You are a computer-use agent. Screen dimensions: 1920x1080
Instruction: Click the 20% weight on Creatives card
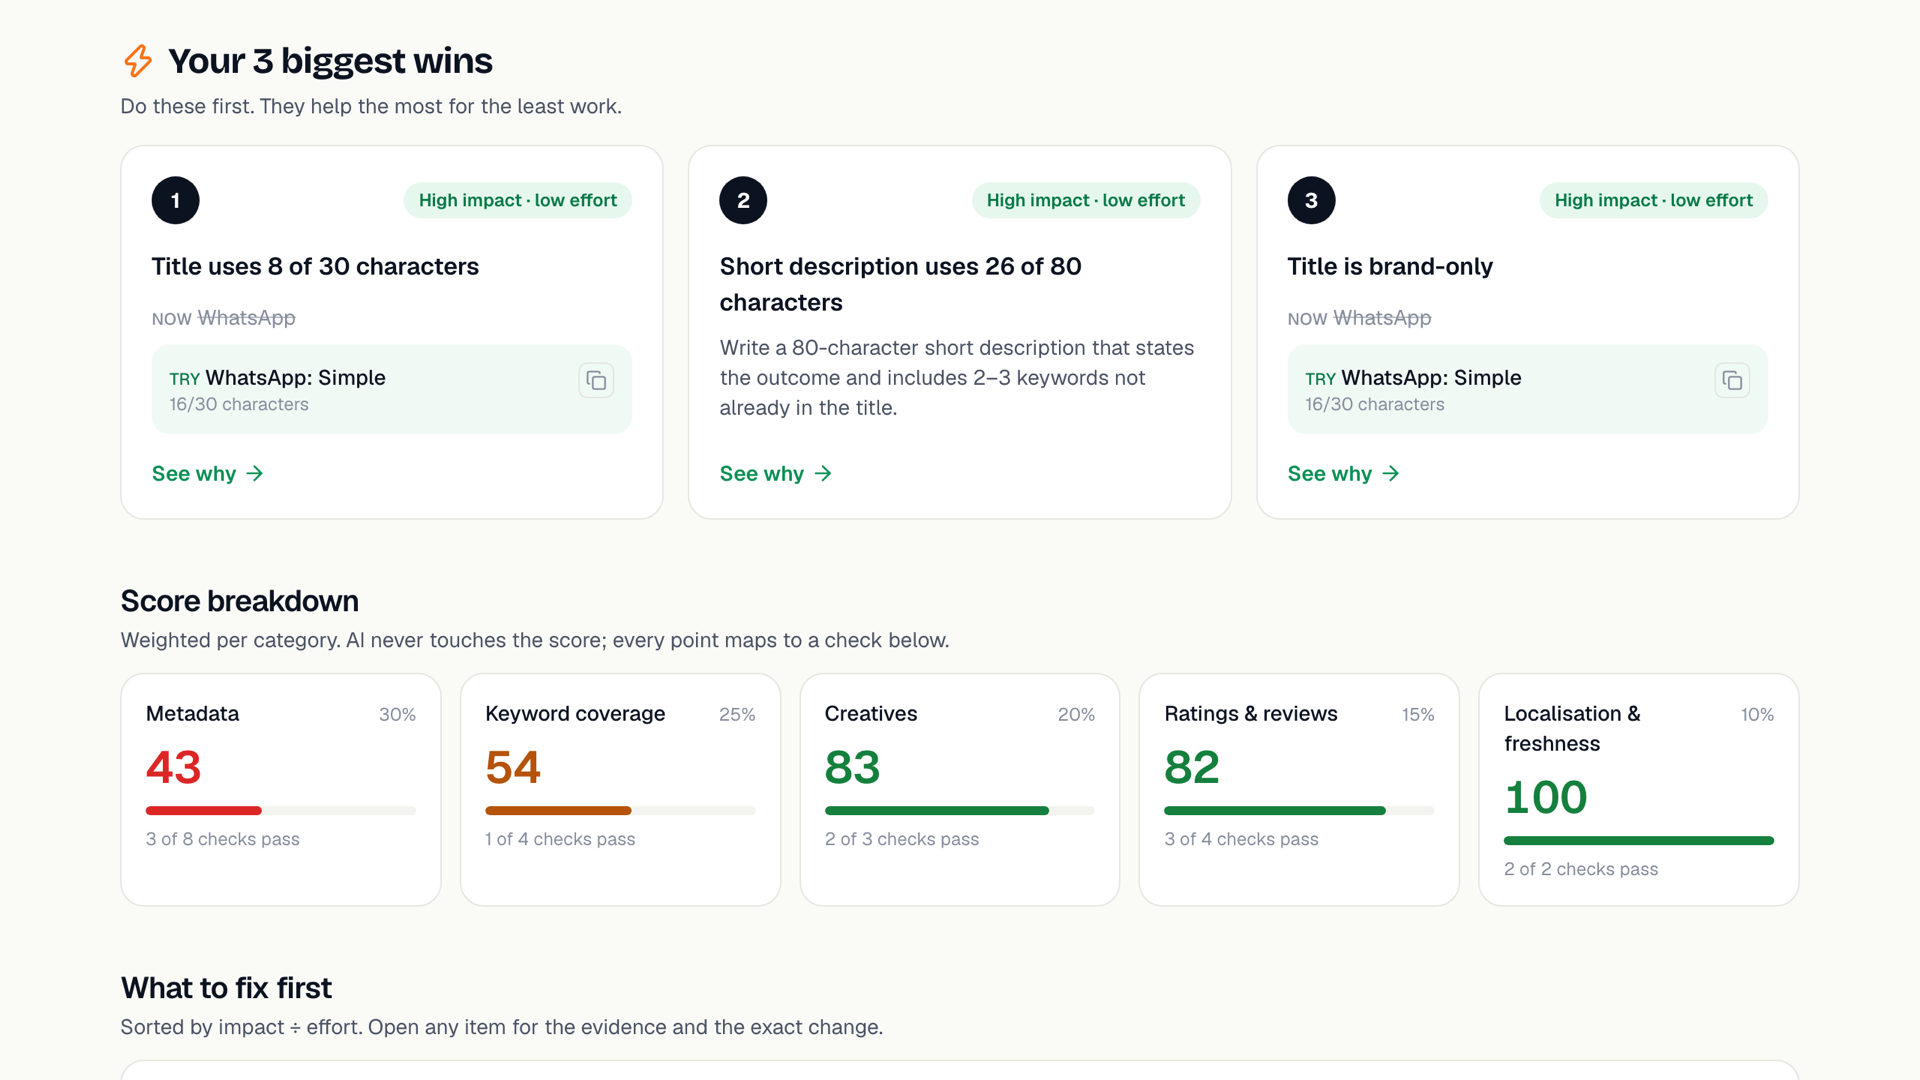pyautogui.click(x=1076, y=714)
